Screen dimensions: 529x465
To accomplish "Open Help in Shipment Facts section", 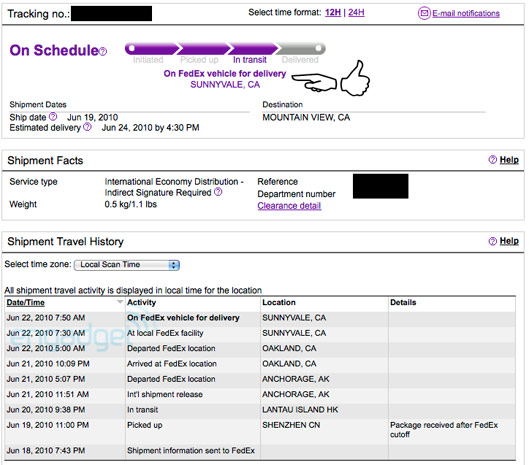I will pyautogui.click(x=509, y=160).
